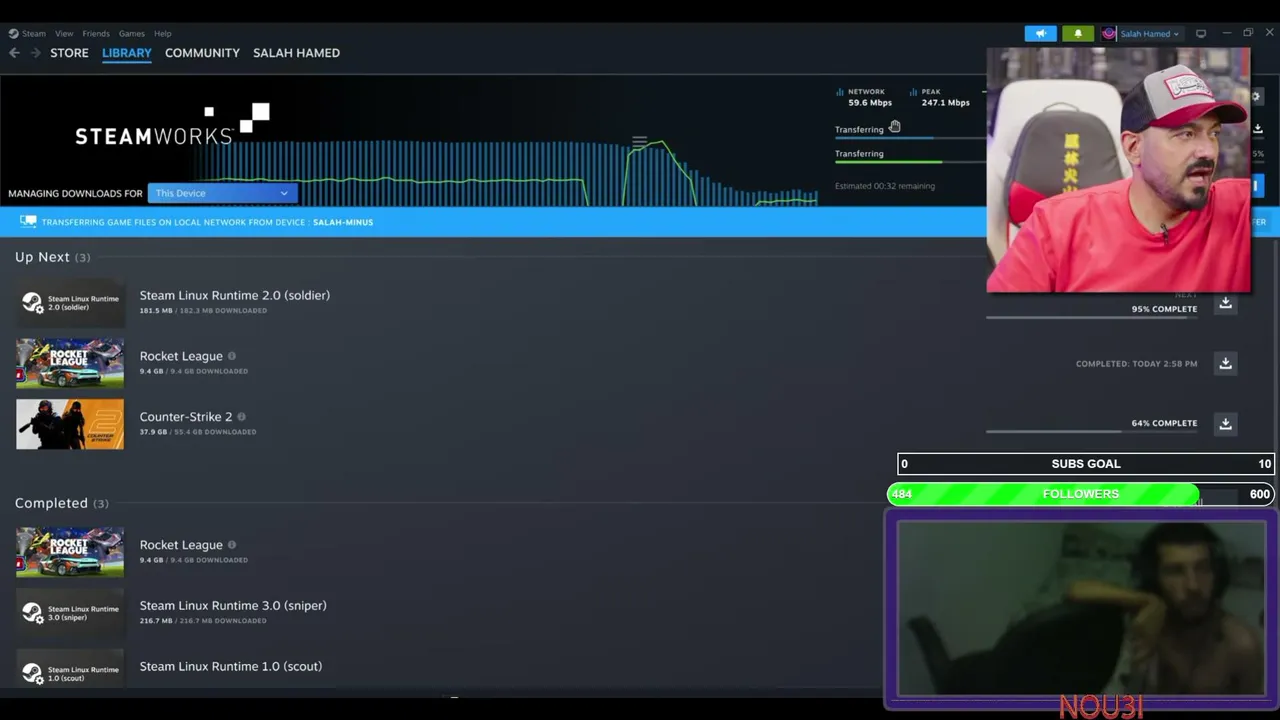1280x720 pixels.
Task: Open the Help menu
Action: pos(162,33)
